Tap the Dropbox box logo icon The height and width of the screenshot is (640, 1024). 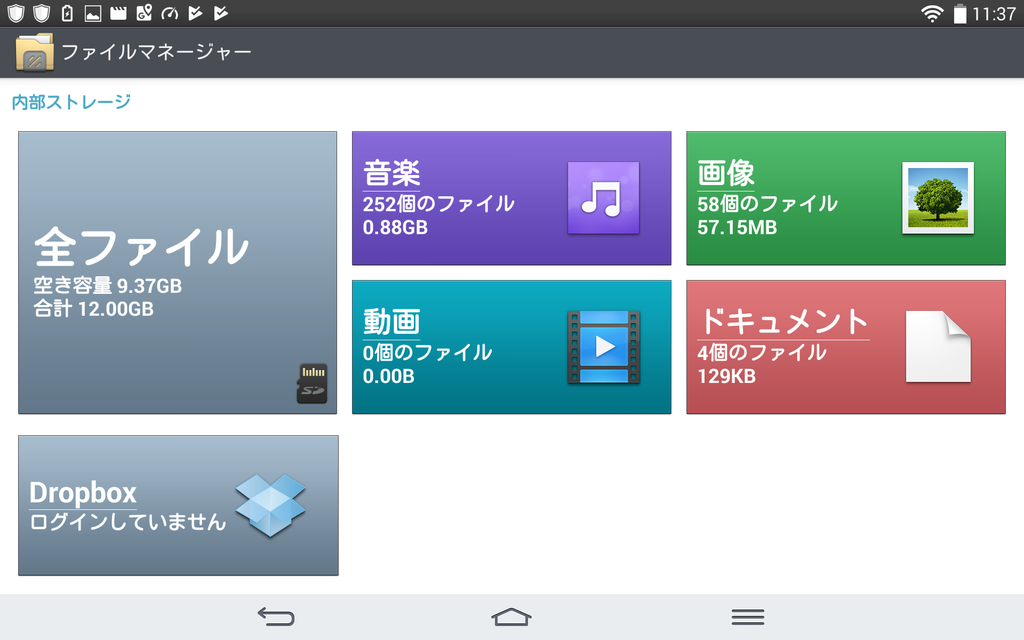pyautogui.click(x=270, y=505)
